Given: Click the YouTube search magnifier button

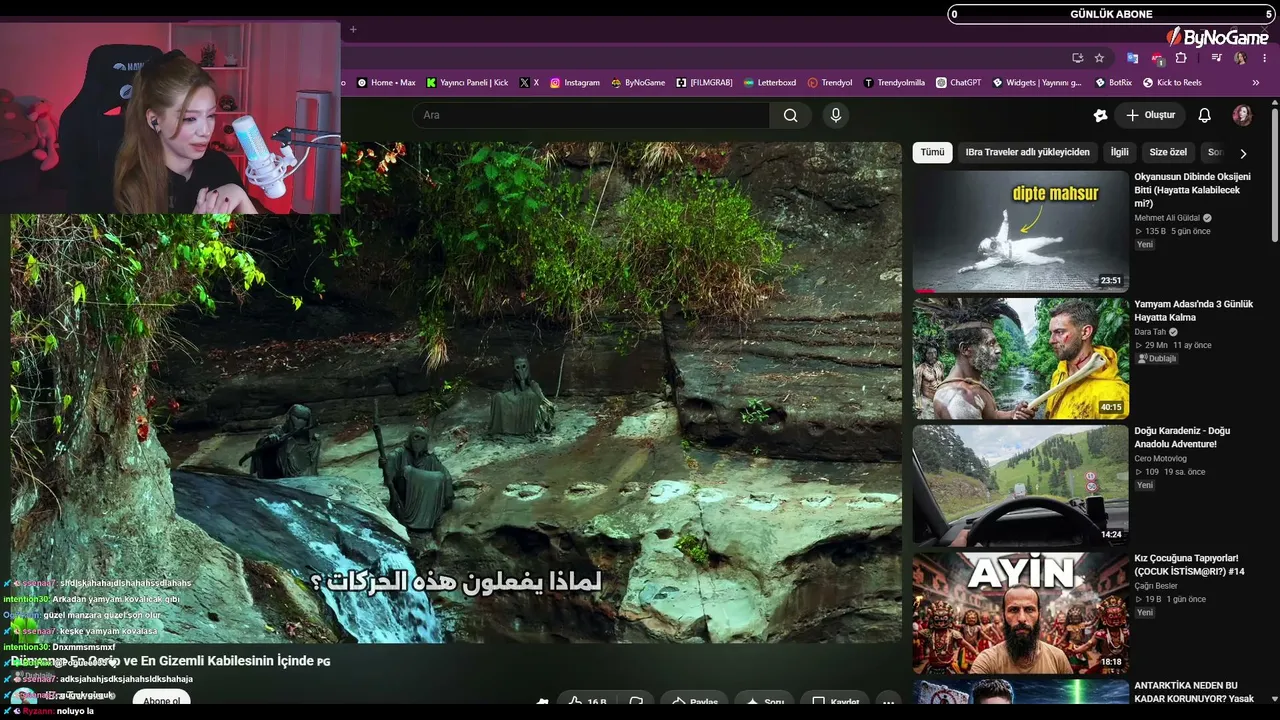Looking at the screenshot, I should click(x=791, y=115).
